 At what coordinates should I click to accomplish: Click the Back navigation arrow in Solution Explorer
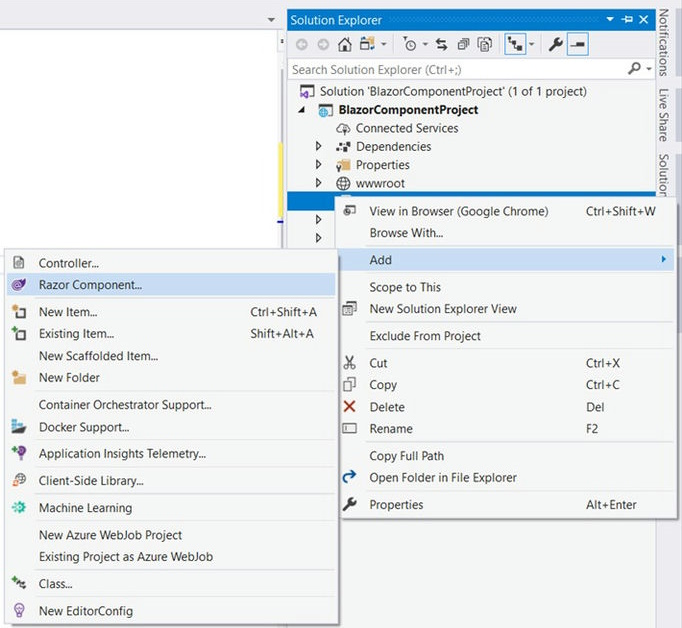point(301,44)
